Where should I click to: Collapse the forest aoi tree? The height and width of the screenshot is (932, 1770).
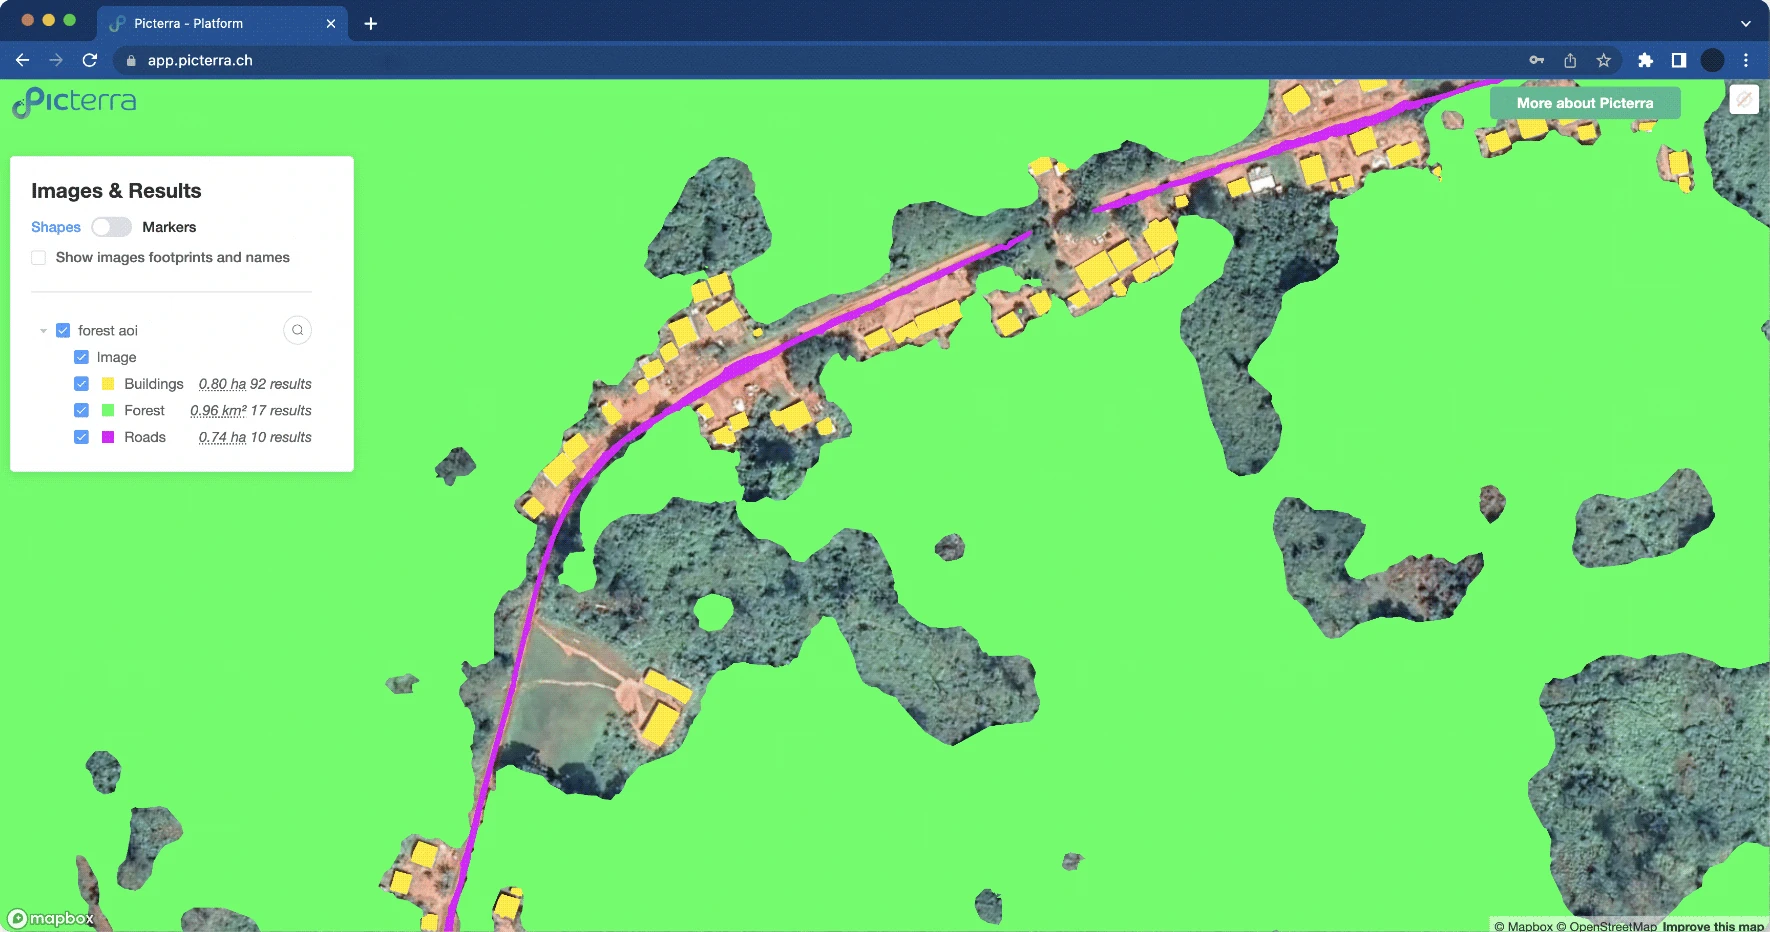click(43, 330)
